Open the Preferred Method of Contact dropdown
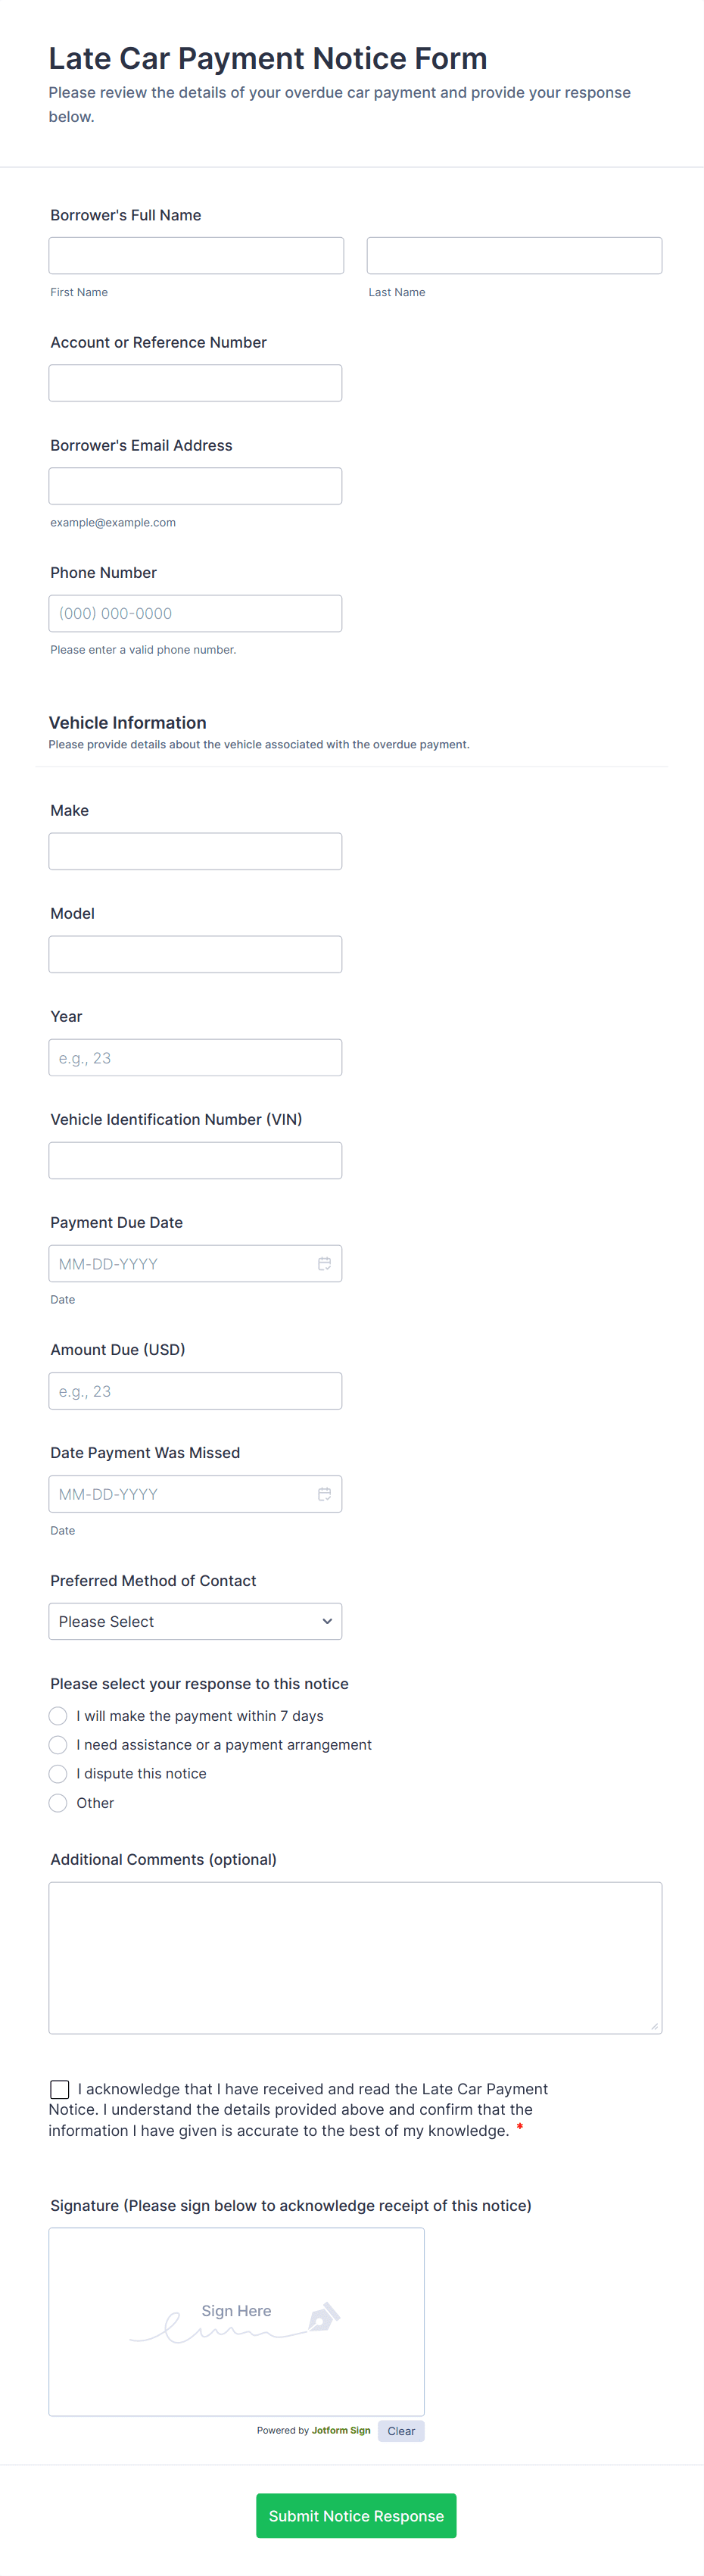The image size is (704, 2576). 195,1622
